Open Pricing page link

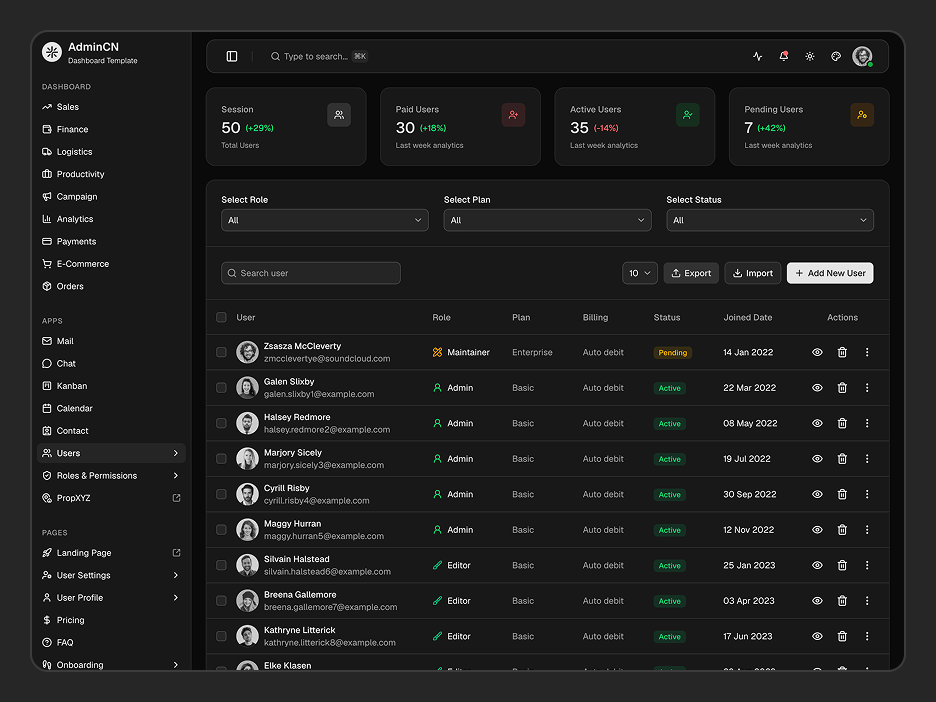click(111, 620)
